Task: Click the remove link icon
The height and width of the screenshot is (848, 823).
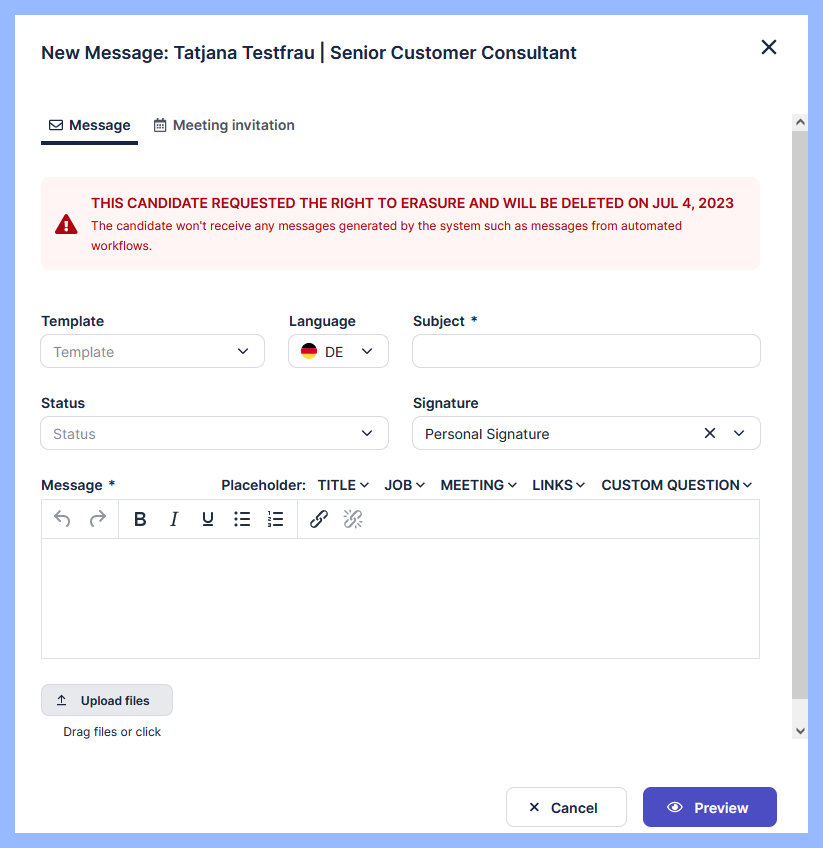Action: coord(353,519)
